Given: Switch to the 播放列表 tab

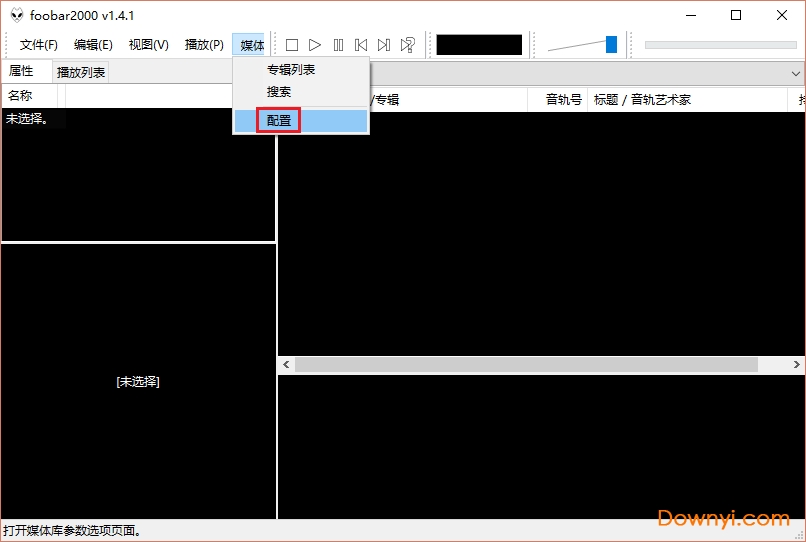Looking at the screenshot, I should click(x=81, y=73).
